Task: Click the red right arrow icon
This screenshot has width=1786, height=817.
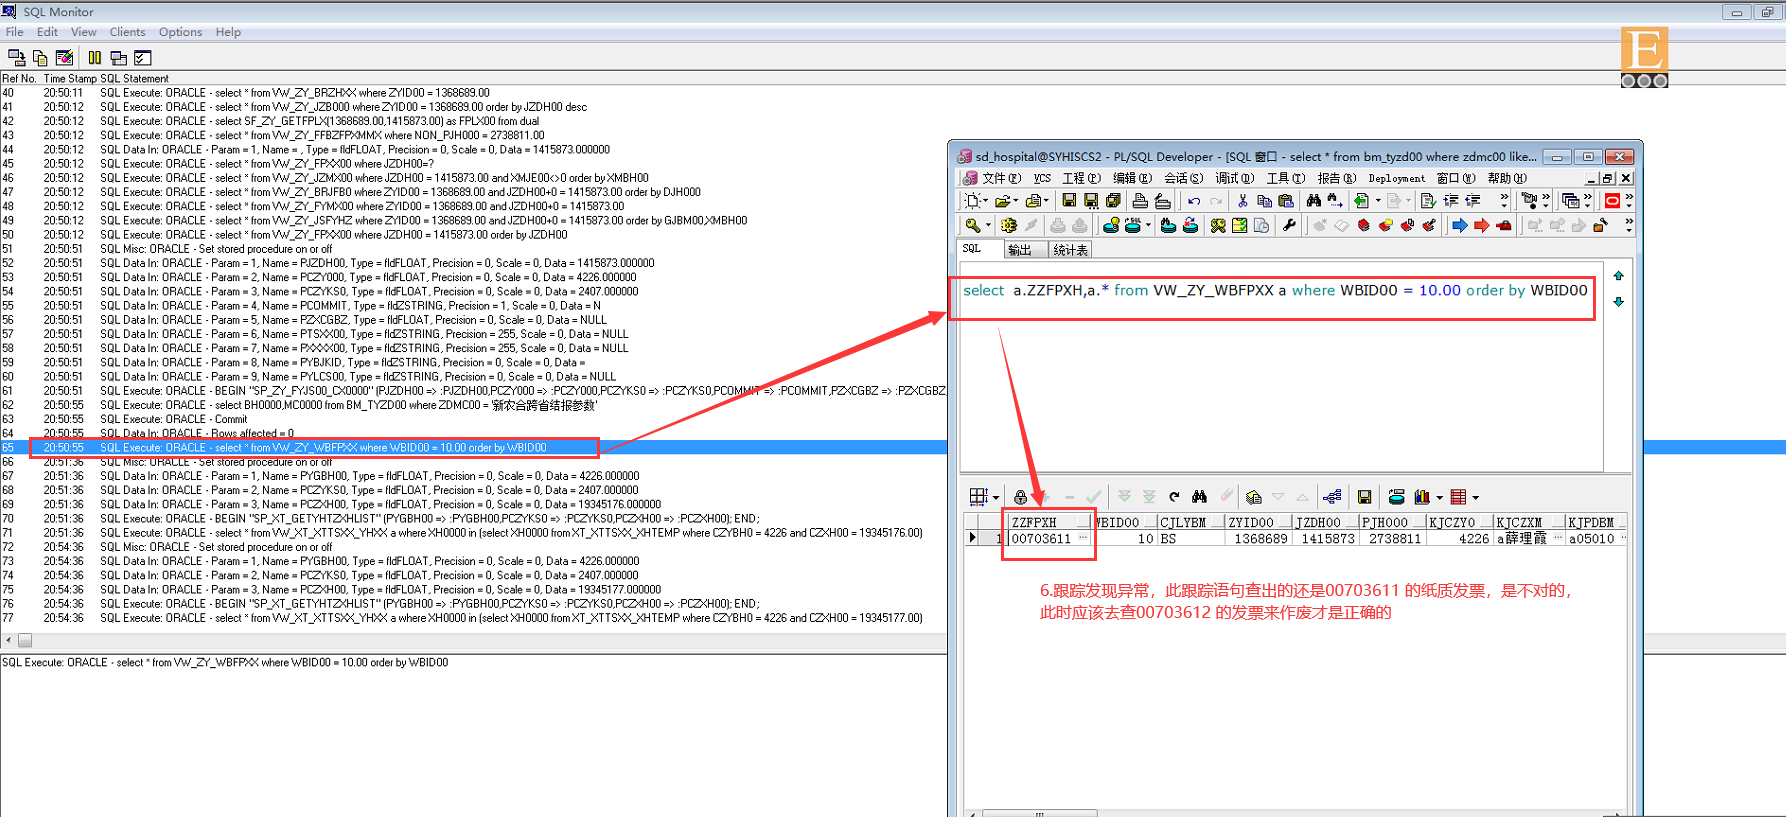Action: click(1482, 226)
